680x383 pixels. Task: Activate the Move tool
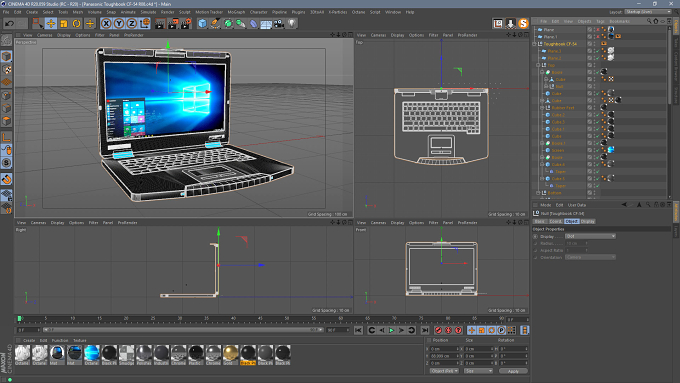click(x=51, y=23)
